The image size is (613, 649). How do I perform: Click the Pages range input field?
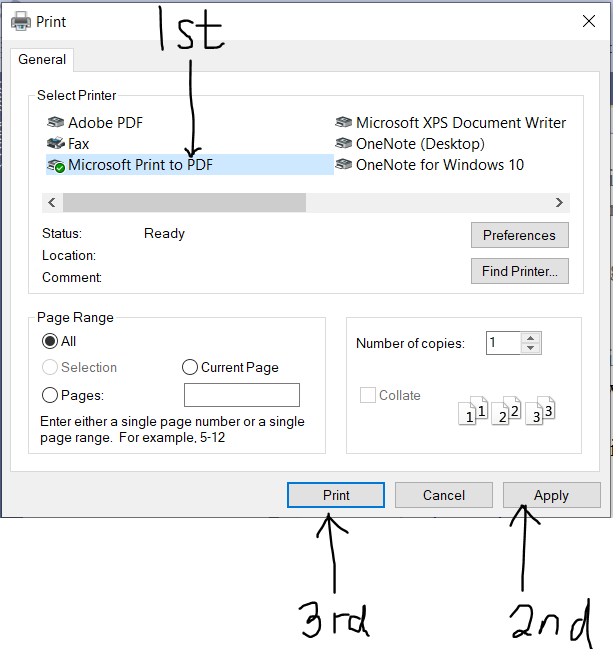click(x=242, y=395)
